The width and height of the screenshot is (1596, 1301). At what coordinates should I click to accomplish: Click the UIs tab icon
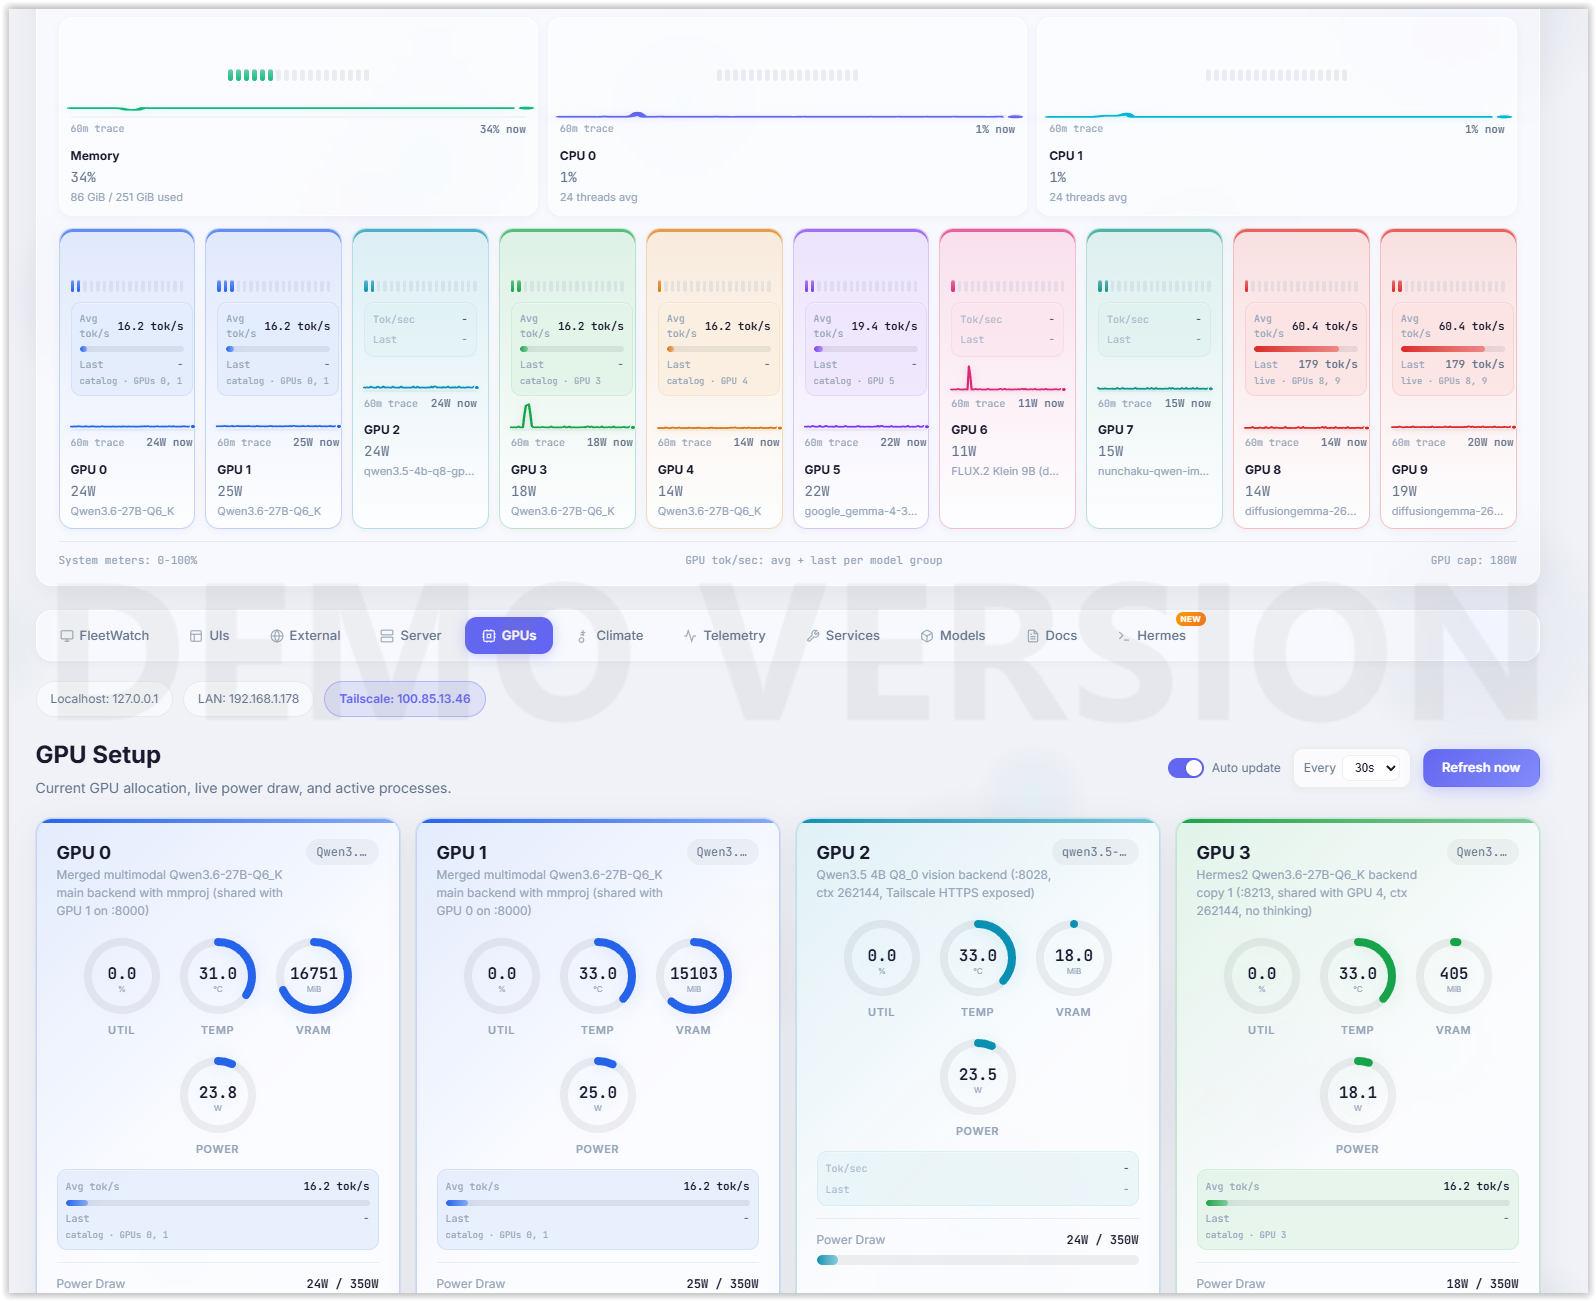click(x=196, y=636)
